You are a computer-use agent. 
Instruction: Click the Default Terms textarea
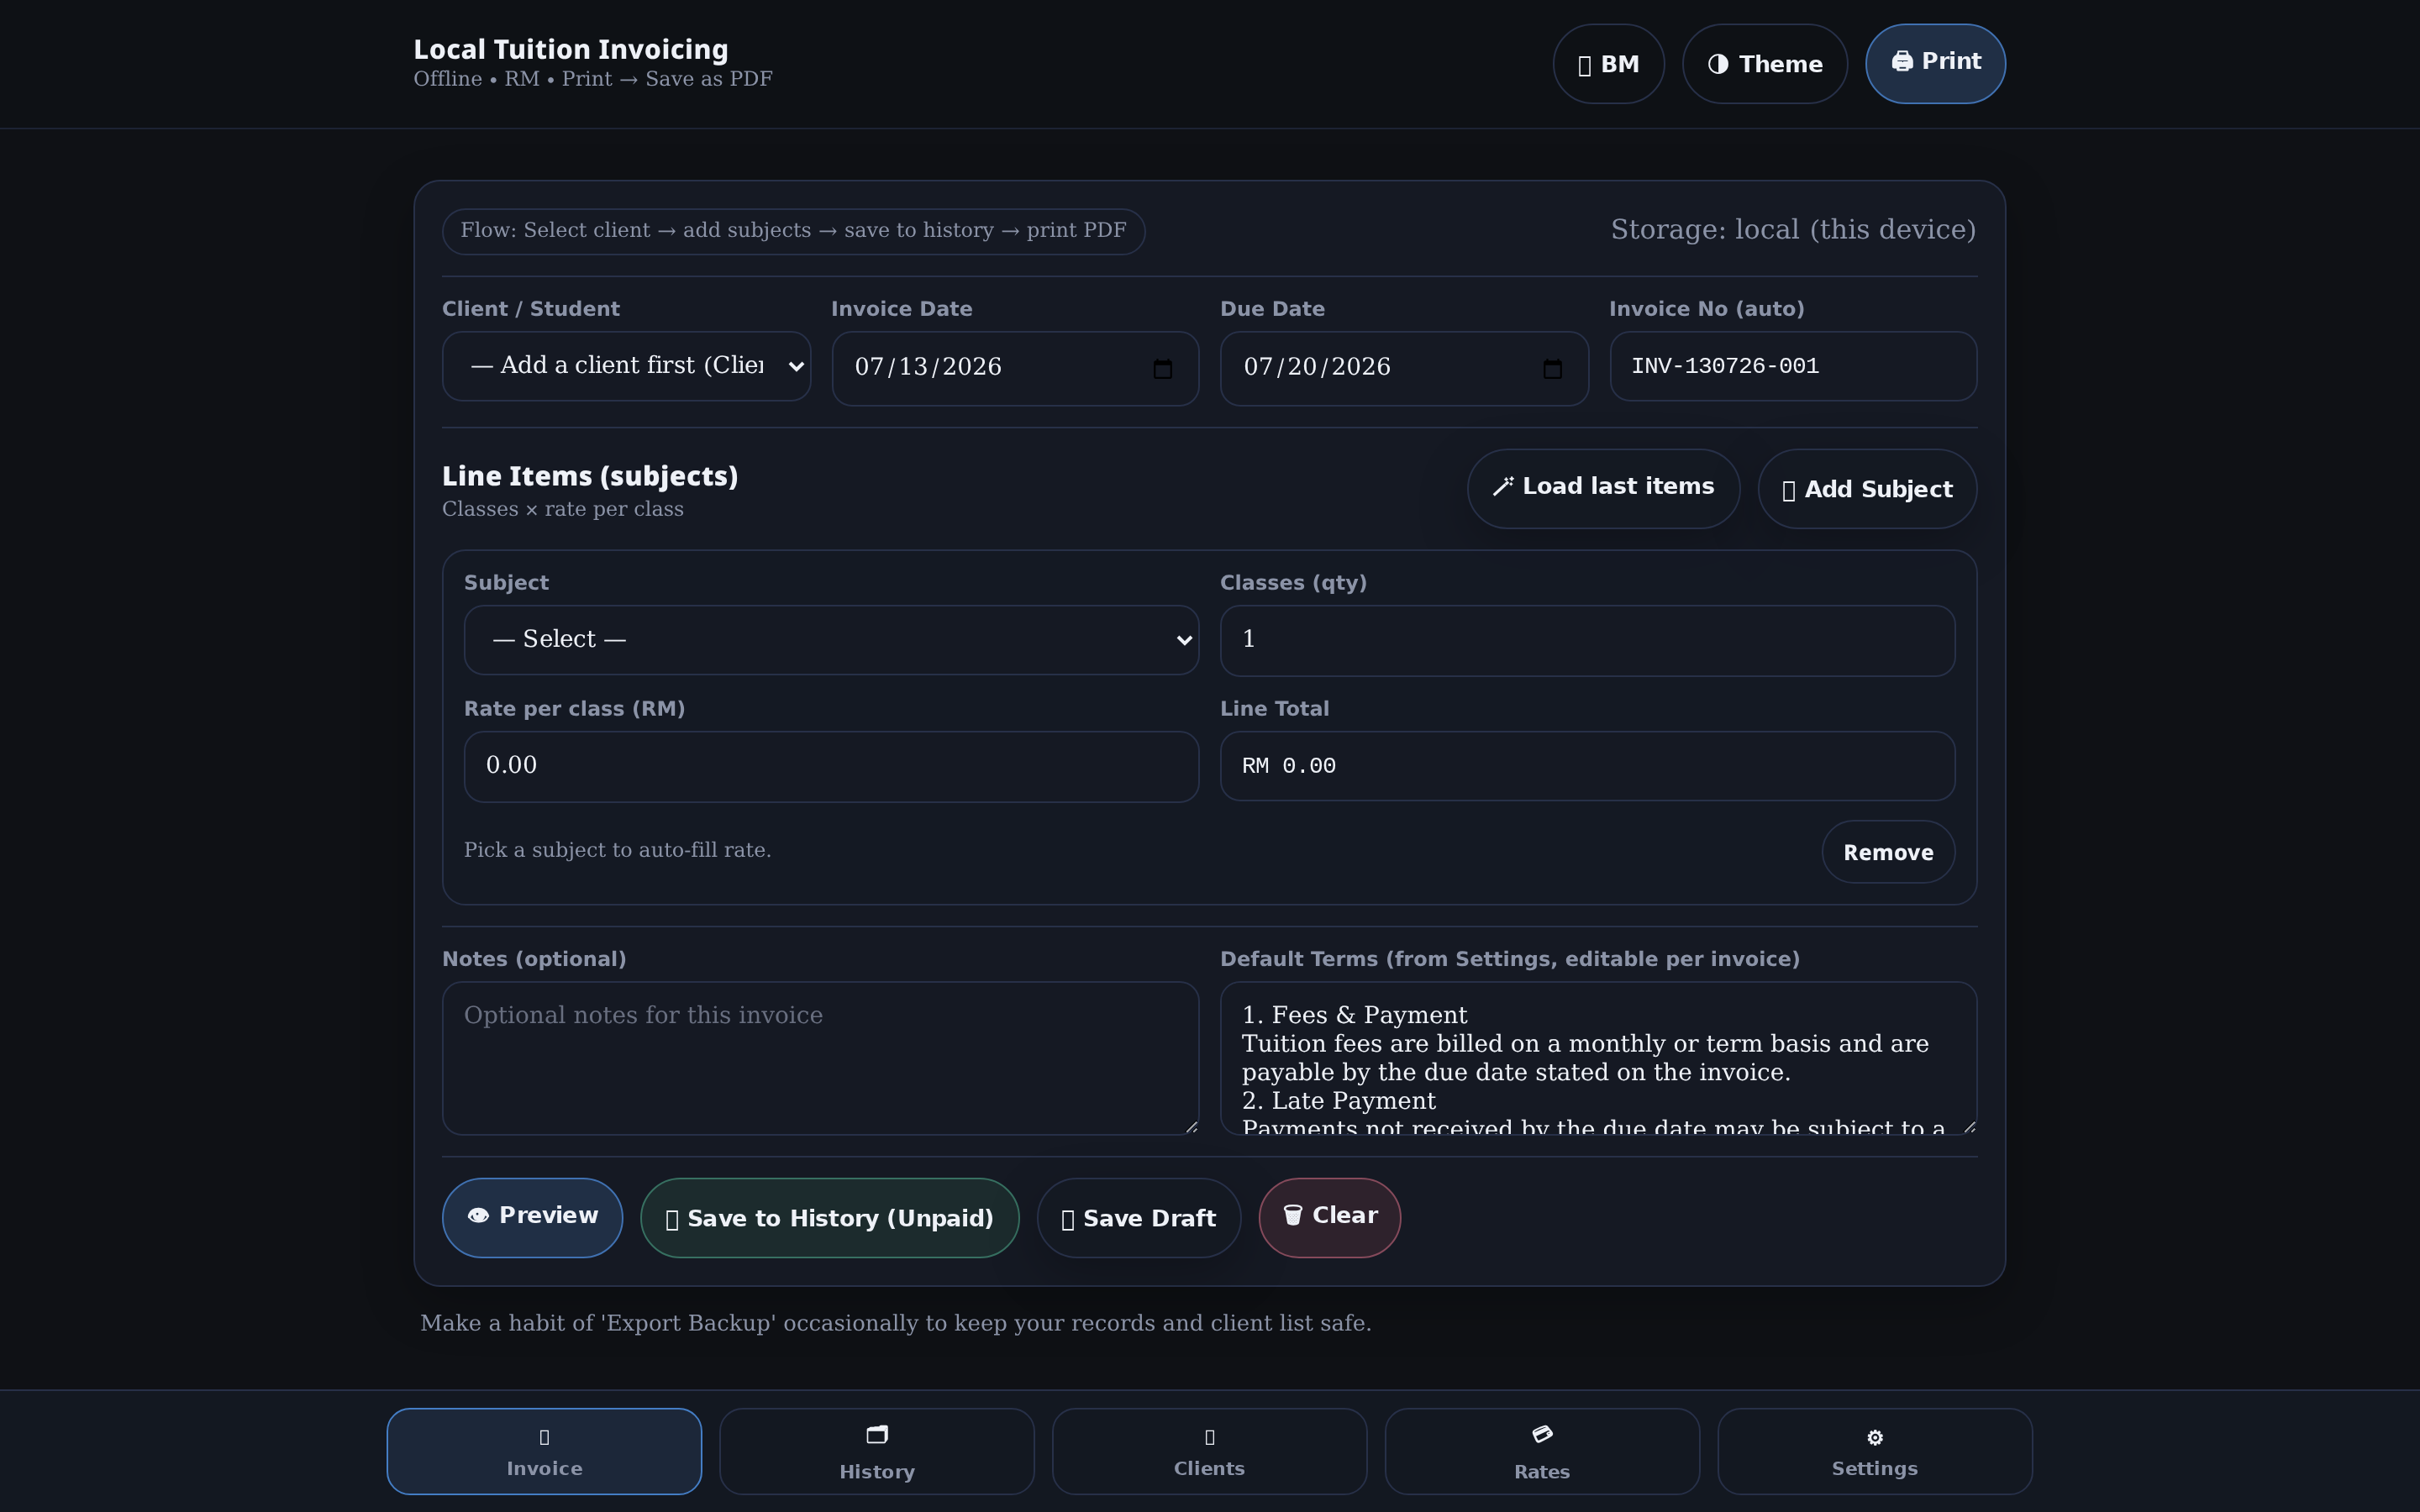coord(1598,1058)
